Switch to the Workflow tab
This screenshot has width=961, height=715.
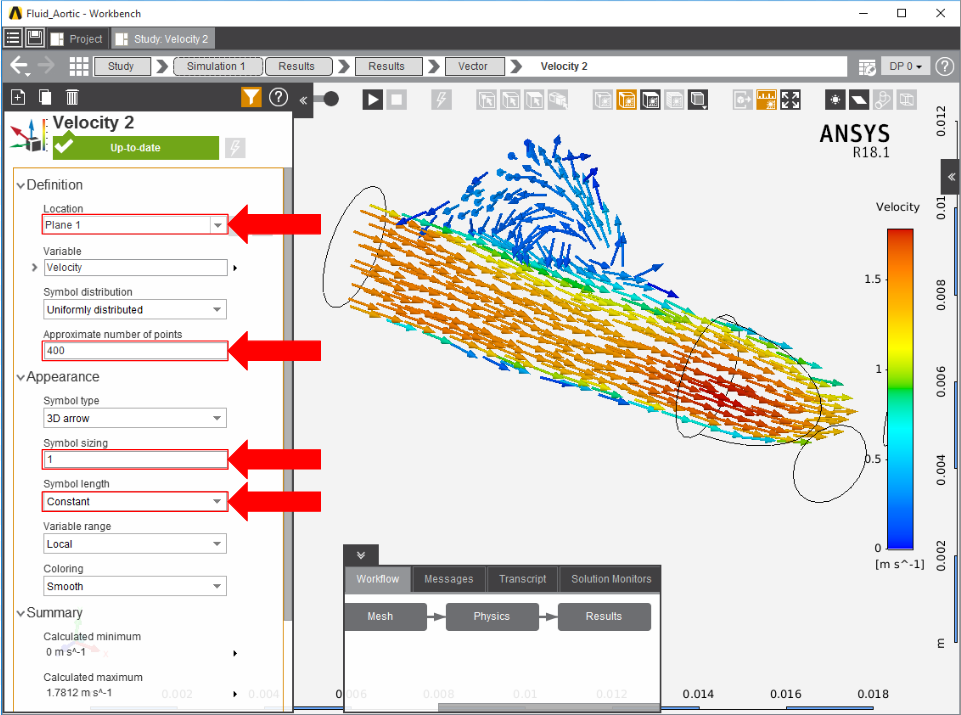coord(378,579)
